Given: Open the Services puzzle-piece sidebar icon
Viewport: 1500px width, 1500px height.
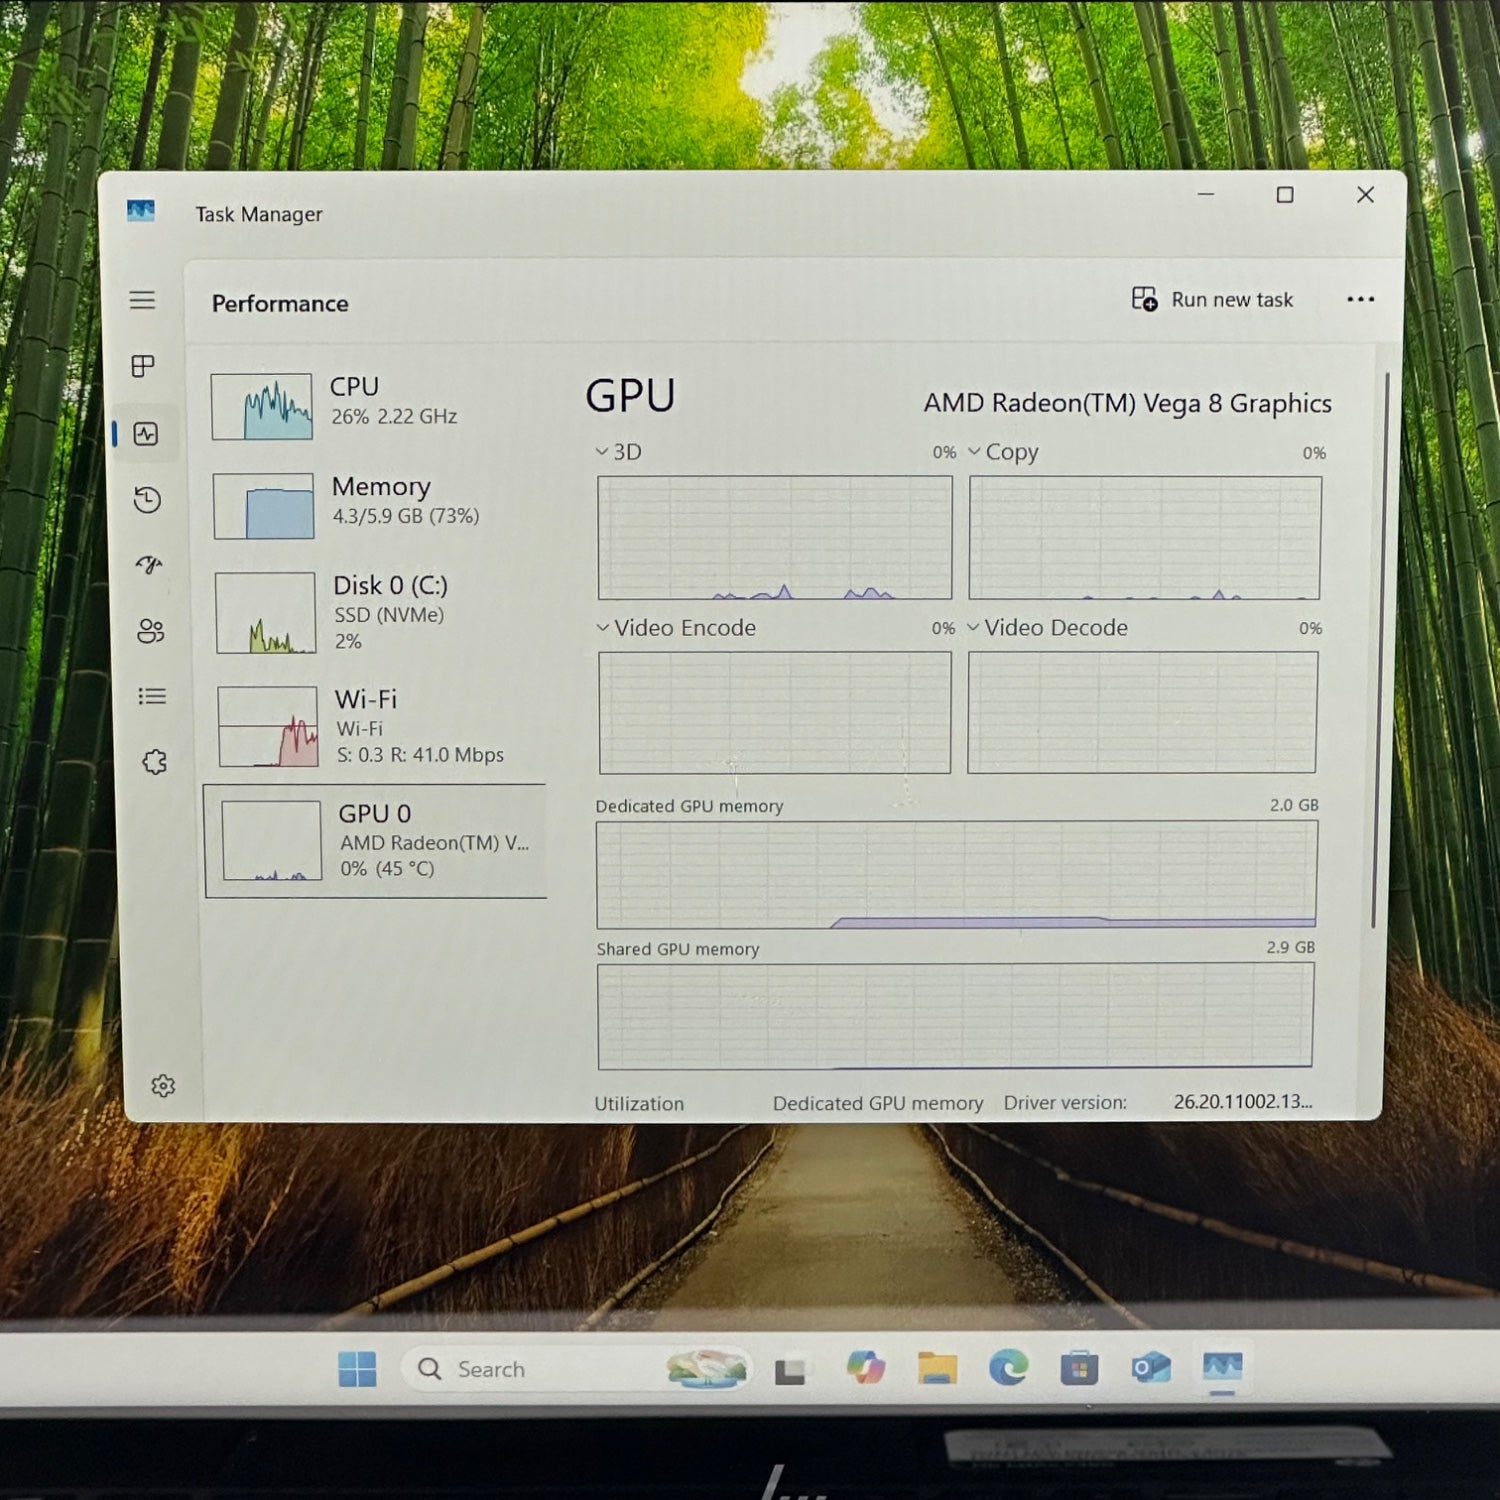Looking at the screenshot, I should tap(154, 762).
